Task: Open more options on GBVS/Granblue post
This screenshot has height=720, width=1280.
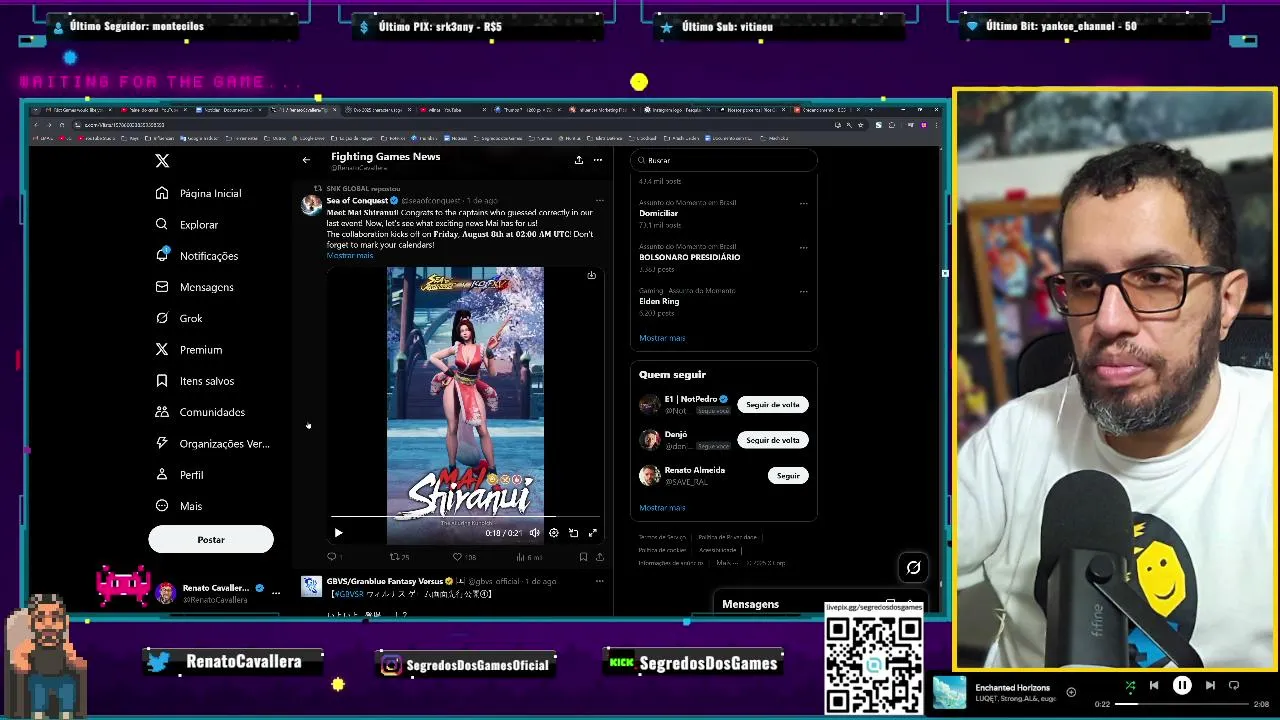Action: coord(599,581)
